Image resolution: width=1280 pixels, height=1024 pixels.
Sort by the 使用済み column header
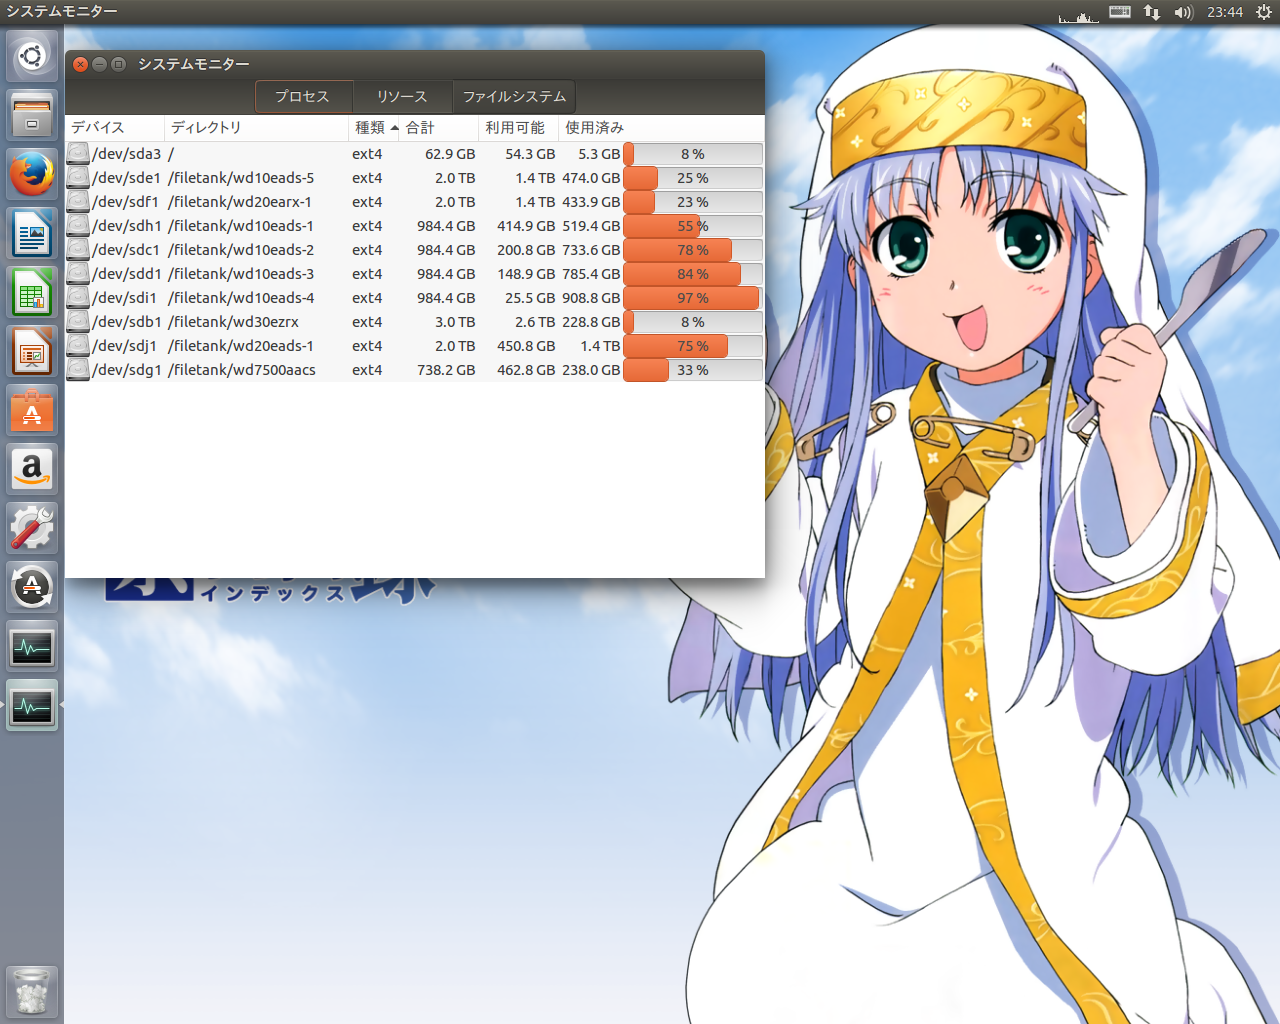pos(661,128)
